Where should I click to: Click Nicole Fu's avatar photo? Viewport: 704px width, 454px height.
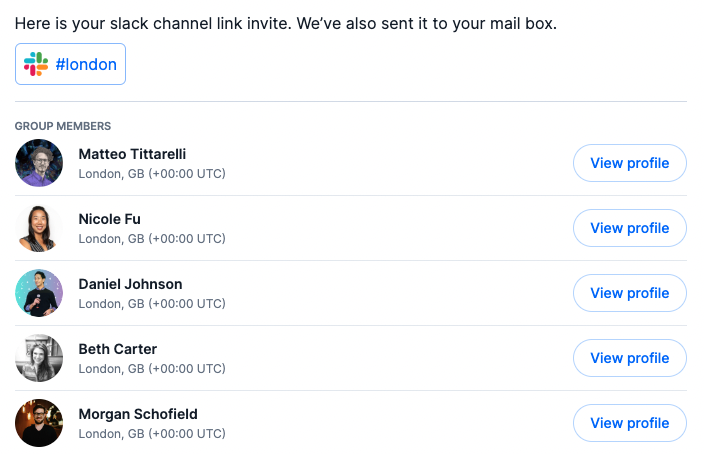click(39, 228)
